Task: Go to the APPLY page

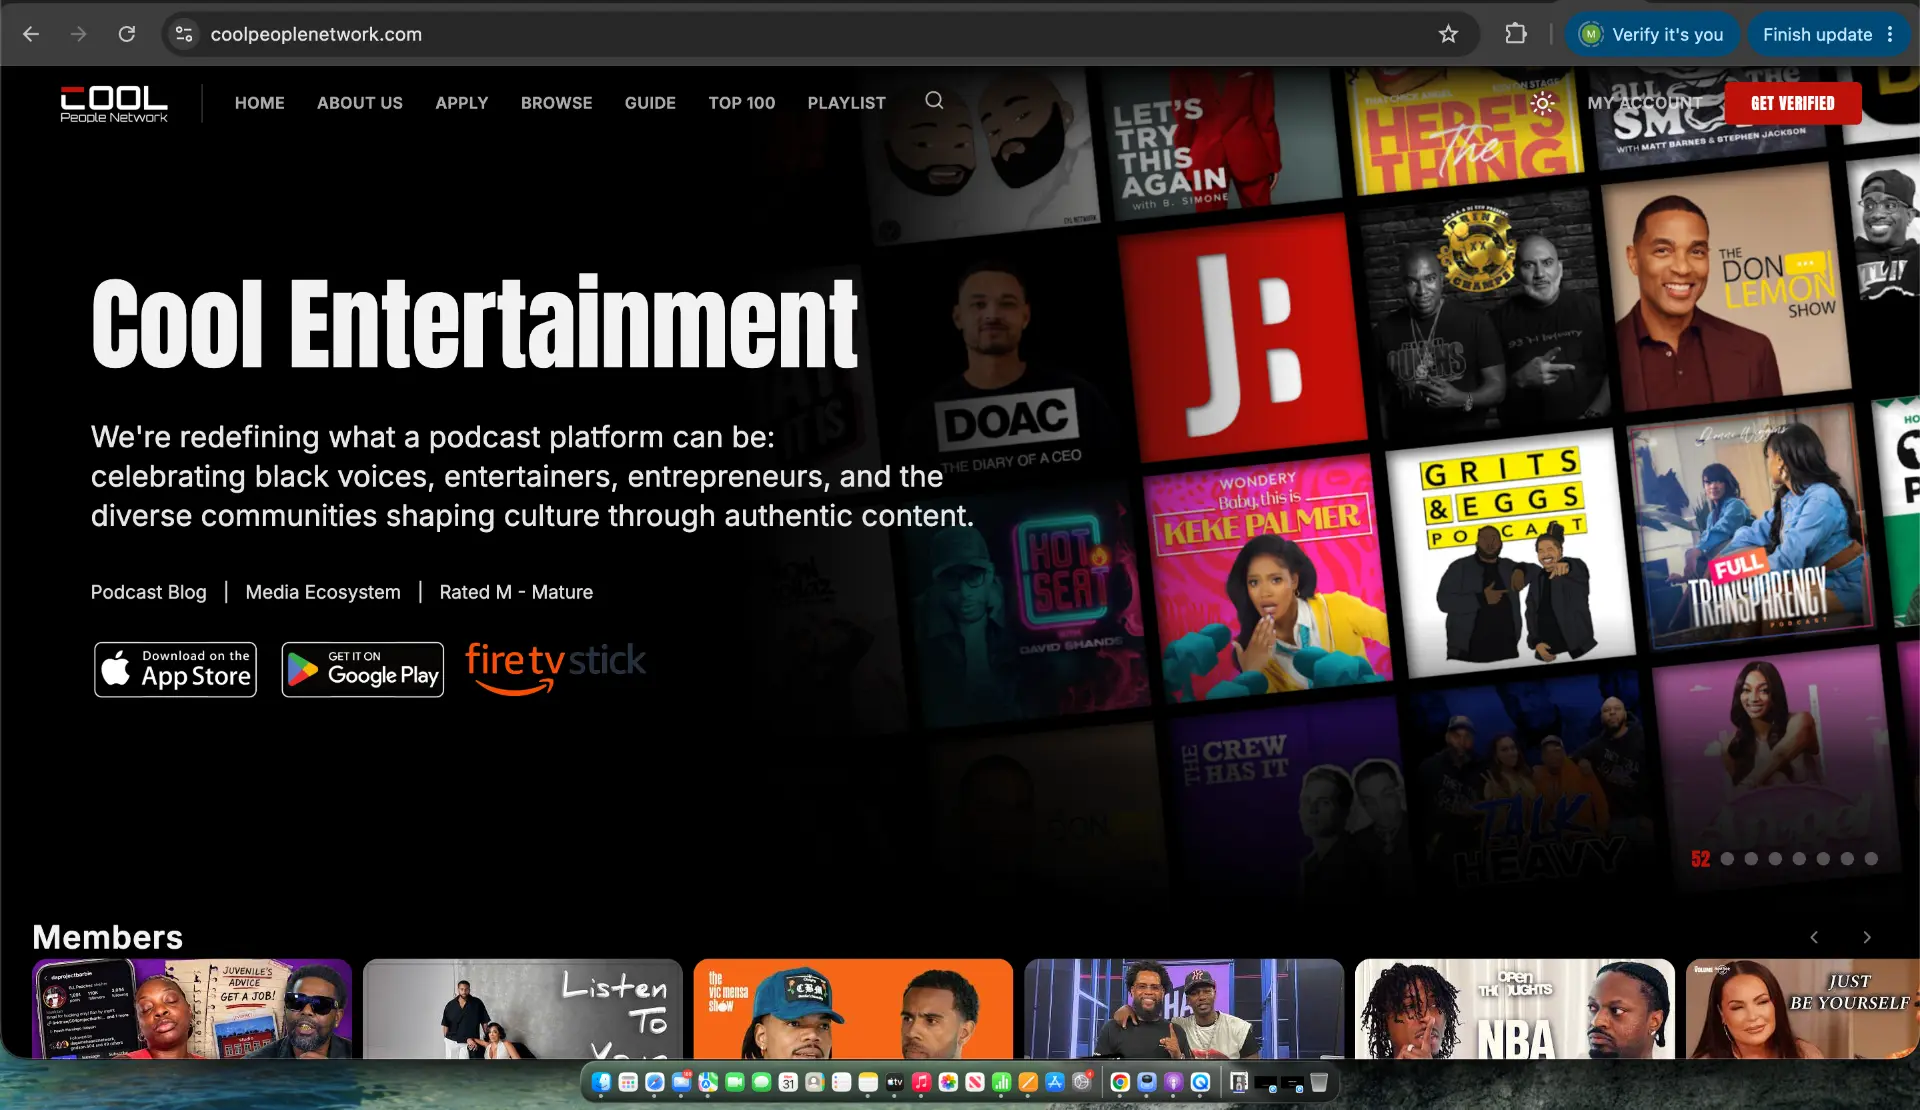Action: (462, 103)
